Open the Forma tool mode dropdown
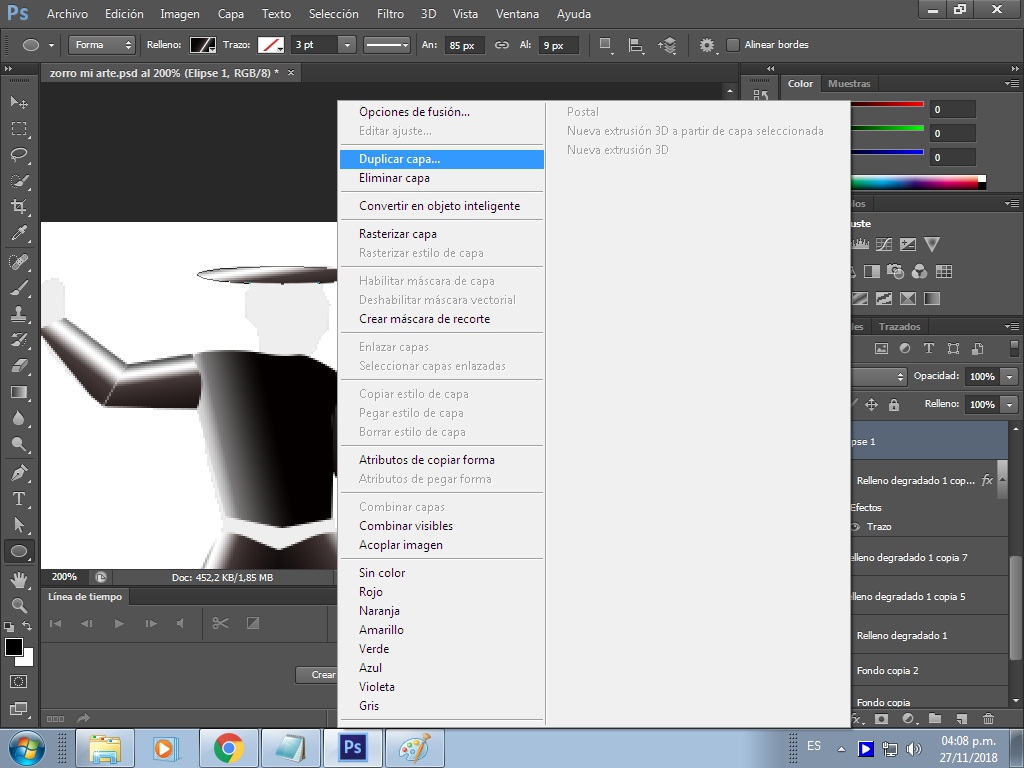 [x=102, y=44]
